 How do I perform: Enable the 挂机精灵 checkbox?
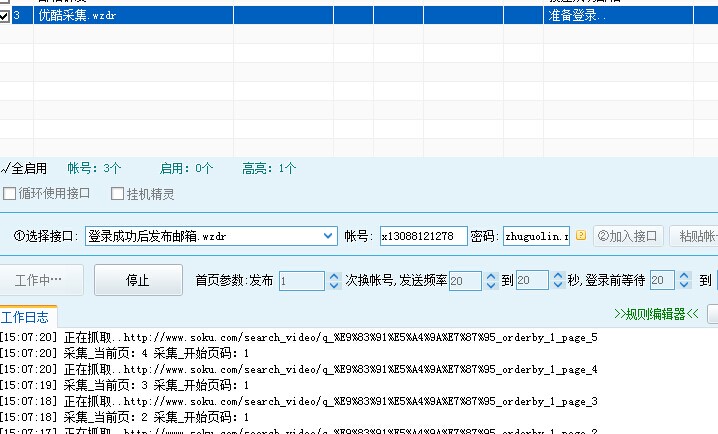tap(118, 194)
